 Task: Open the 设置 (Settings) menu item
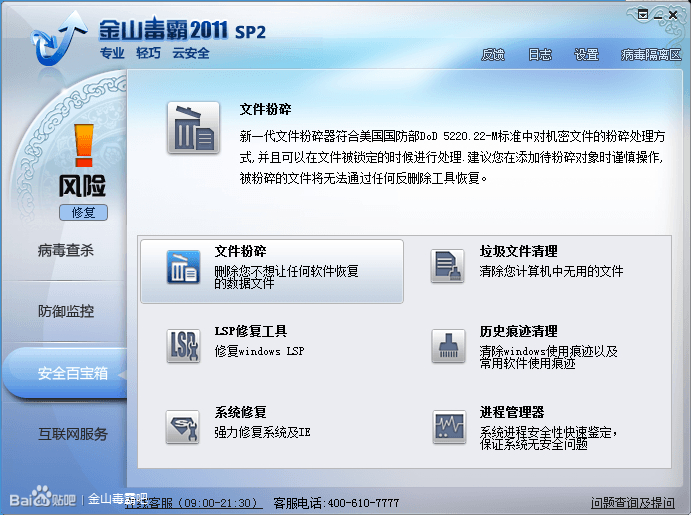[x=587, y=55]
